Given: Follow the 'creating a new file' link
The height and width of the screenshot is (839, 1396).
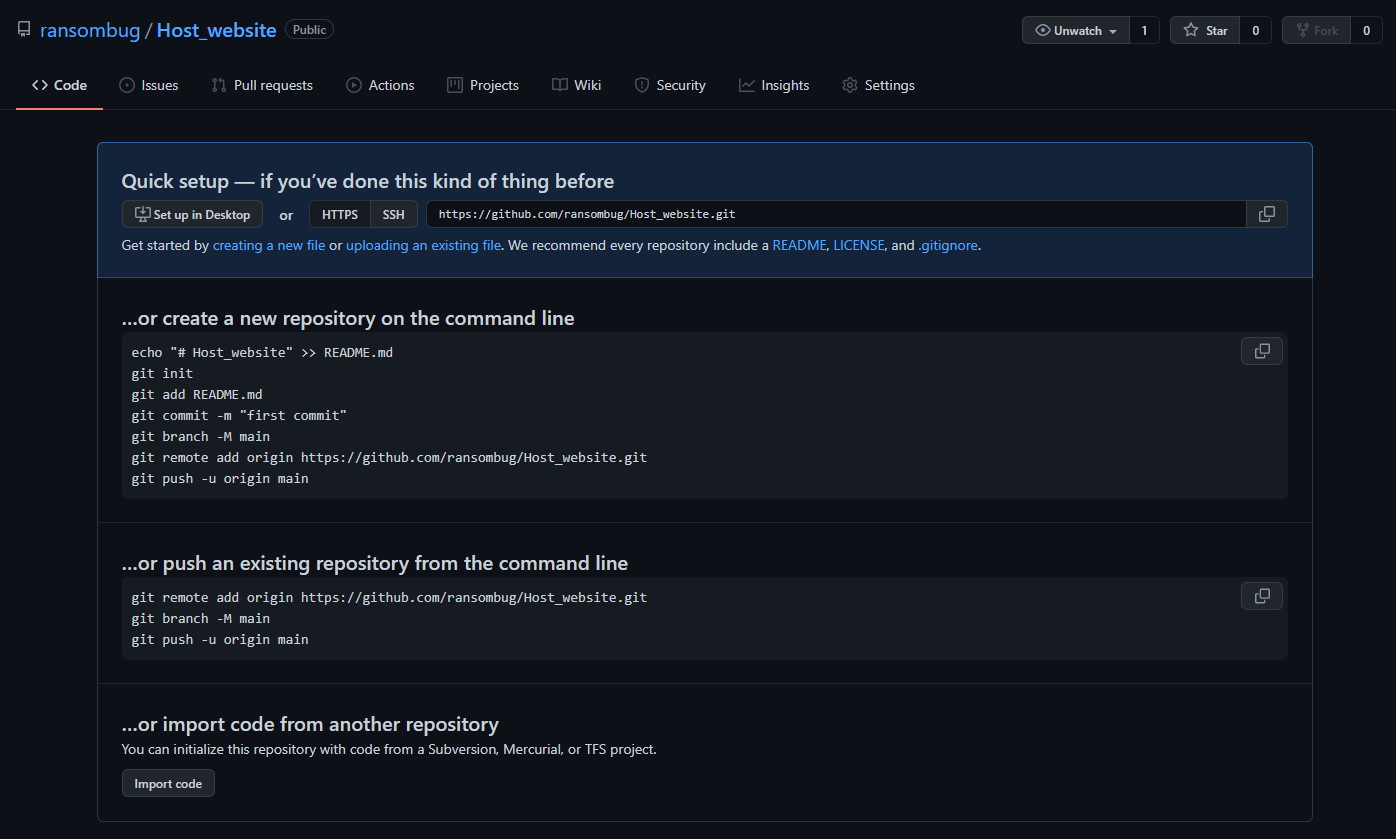Looking at the screenshot, I should point(268,245).
